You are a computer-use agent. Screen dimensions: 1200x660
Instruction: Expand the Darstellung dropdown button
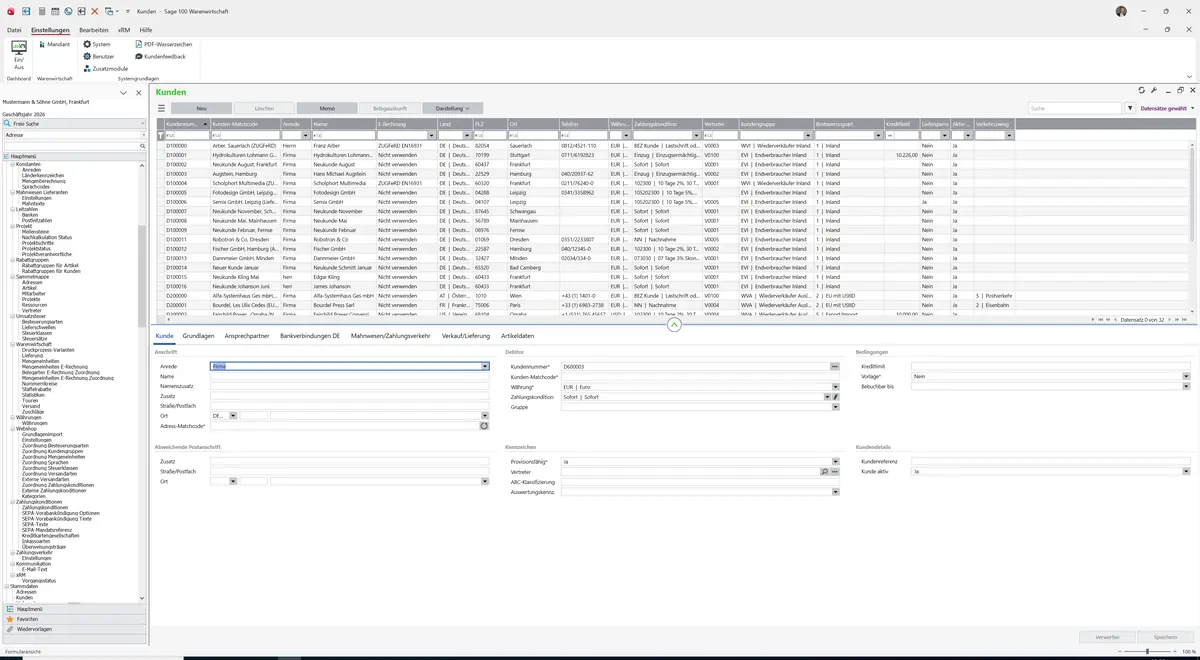coord(453,108)
